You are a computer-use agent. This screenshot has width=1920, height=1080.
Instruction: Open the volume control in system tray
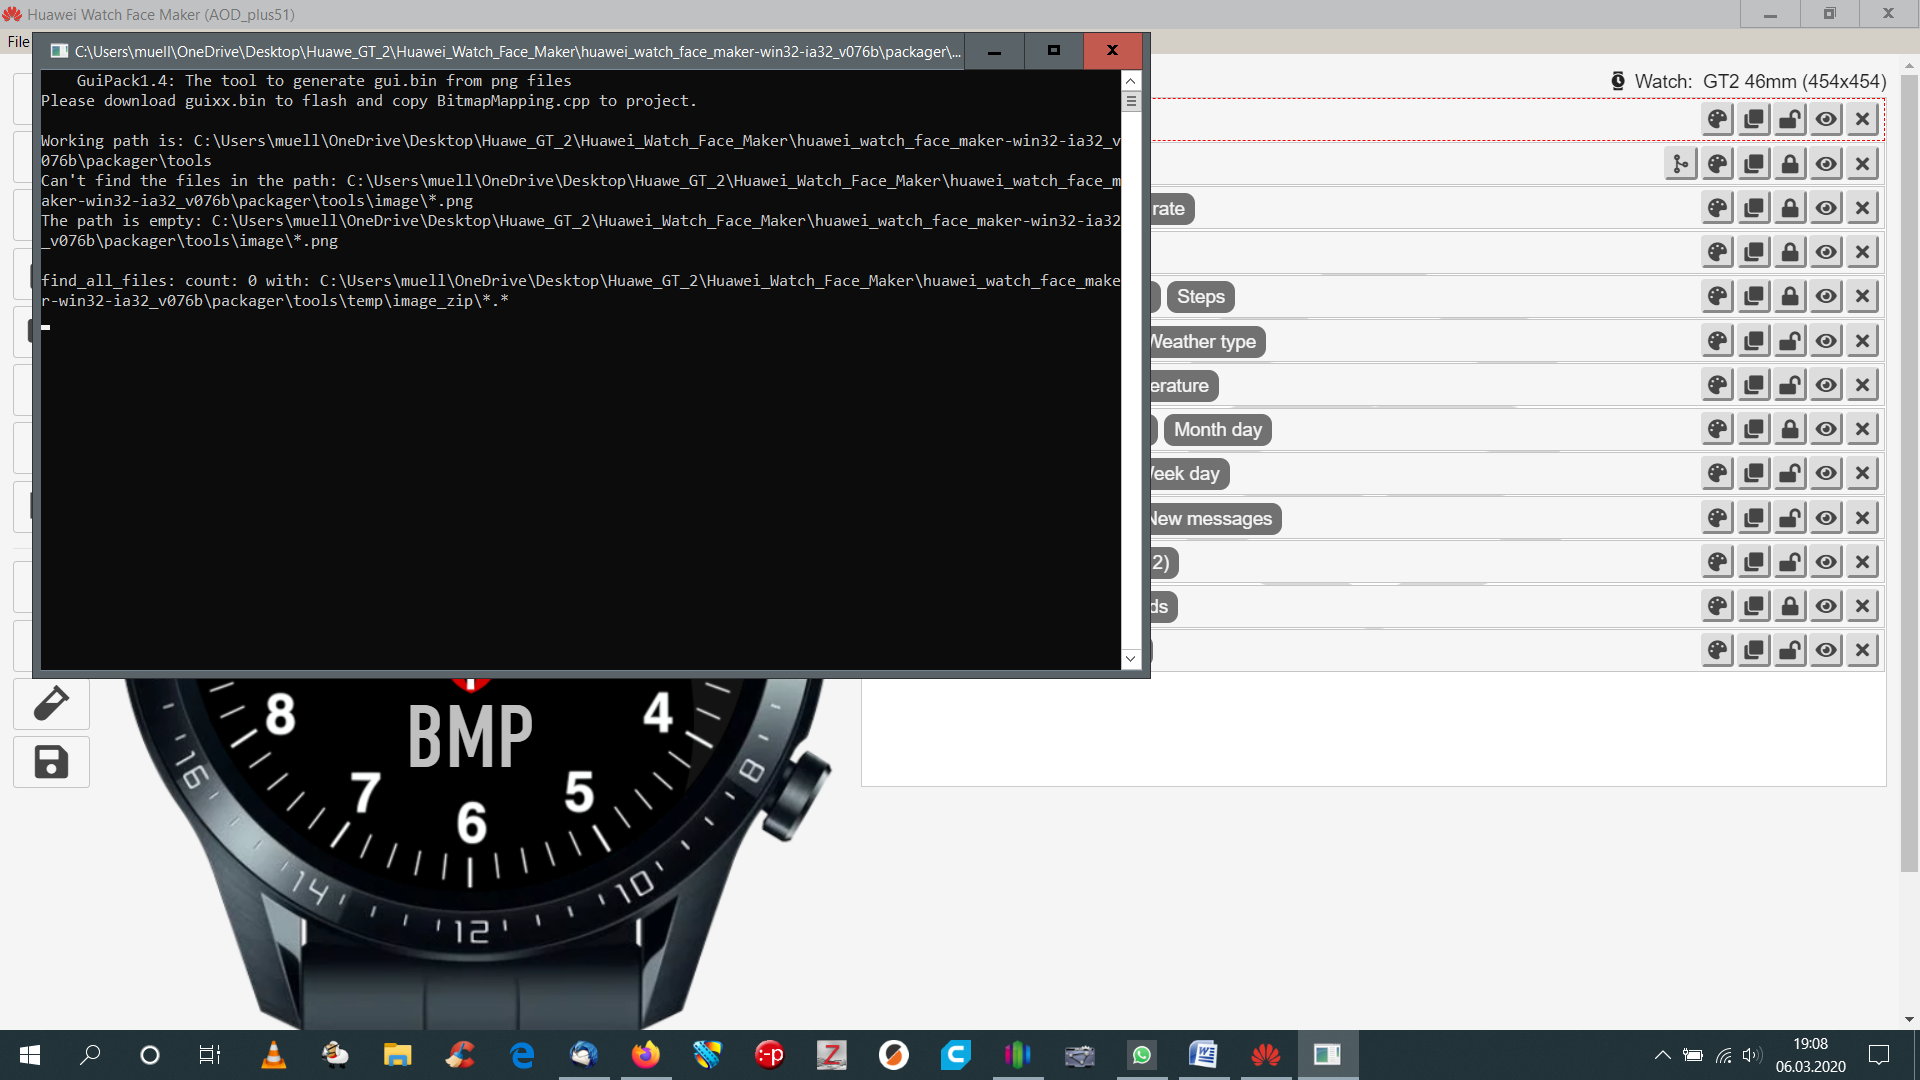point(1751,1055)
